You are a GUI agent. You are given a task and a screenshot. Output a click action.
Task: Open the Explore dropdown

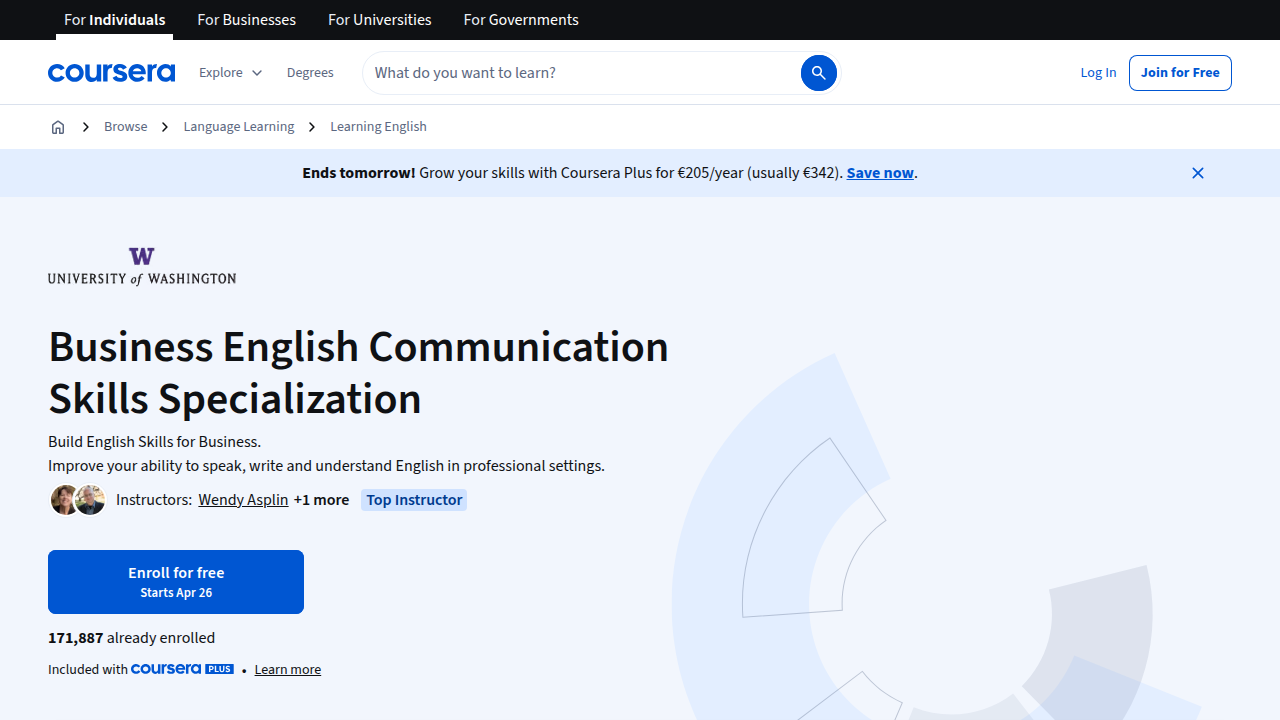point(229,72)
